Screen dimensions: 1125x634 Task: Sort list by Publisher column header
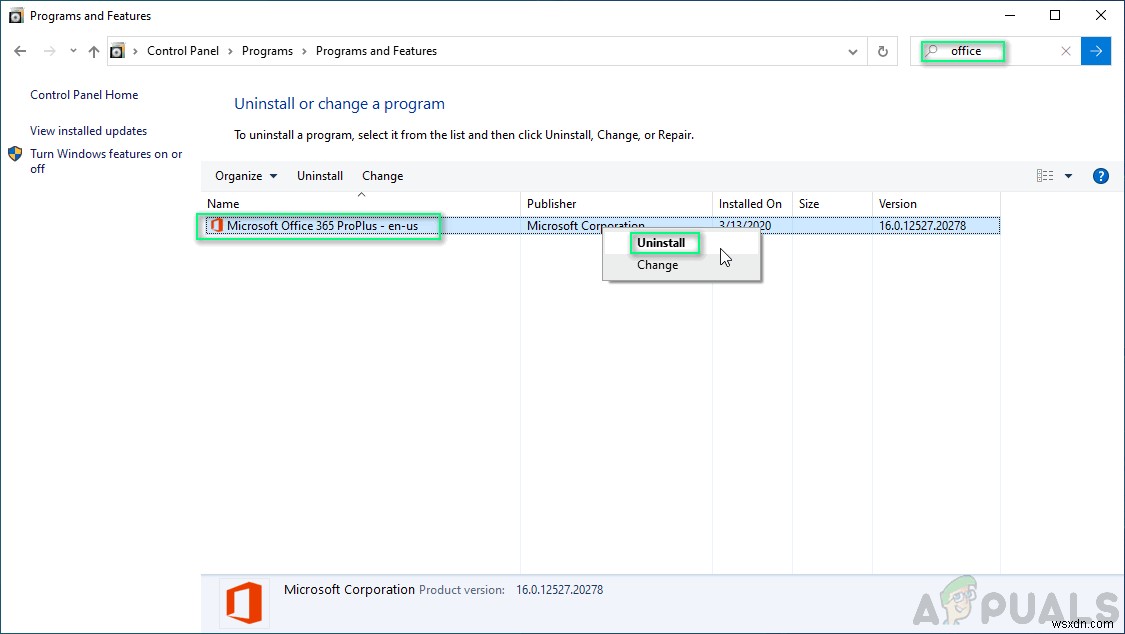tap(616, 204)
